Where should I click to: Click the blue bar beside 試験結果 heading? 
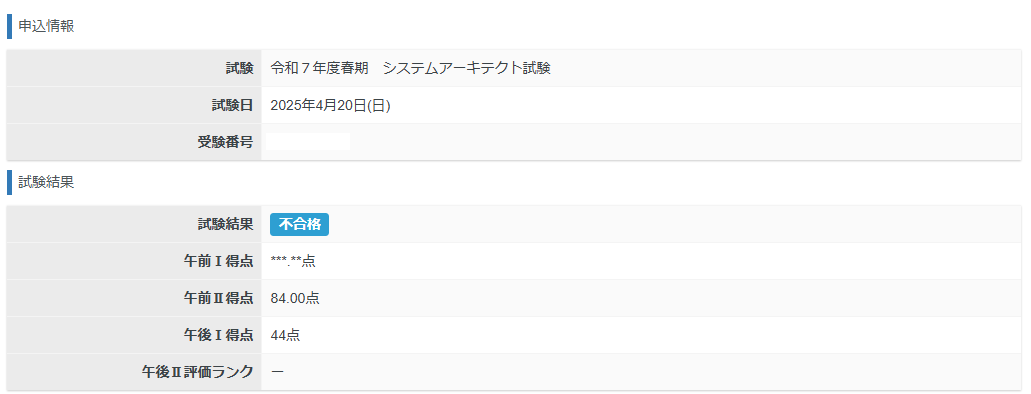point(9,182)
